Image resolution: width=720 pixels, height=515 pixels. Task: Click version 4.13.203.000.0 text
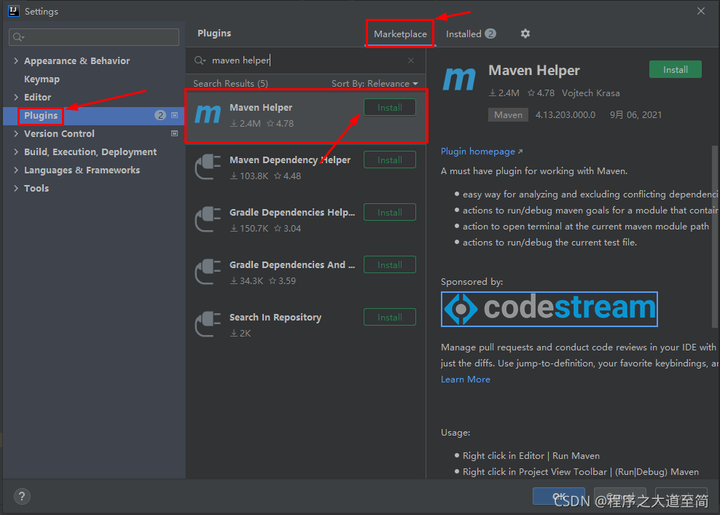pyautogui.click(x=565, y=115)
